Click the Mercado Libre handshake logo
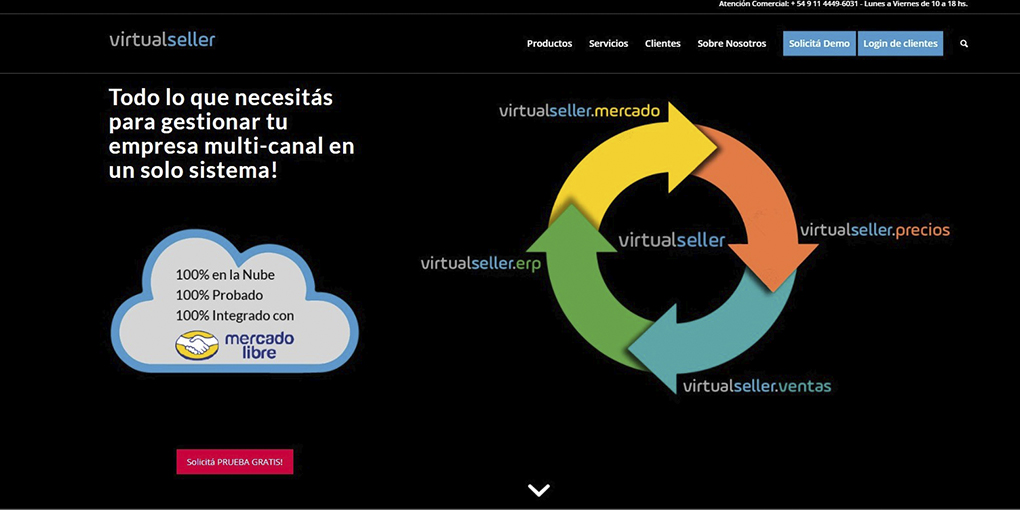Viewport: 1020px width, 510px height. click(x=197, y=345)
